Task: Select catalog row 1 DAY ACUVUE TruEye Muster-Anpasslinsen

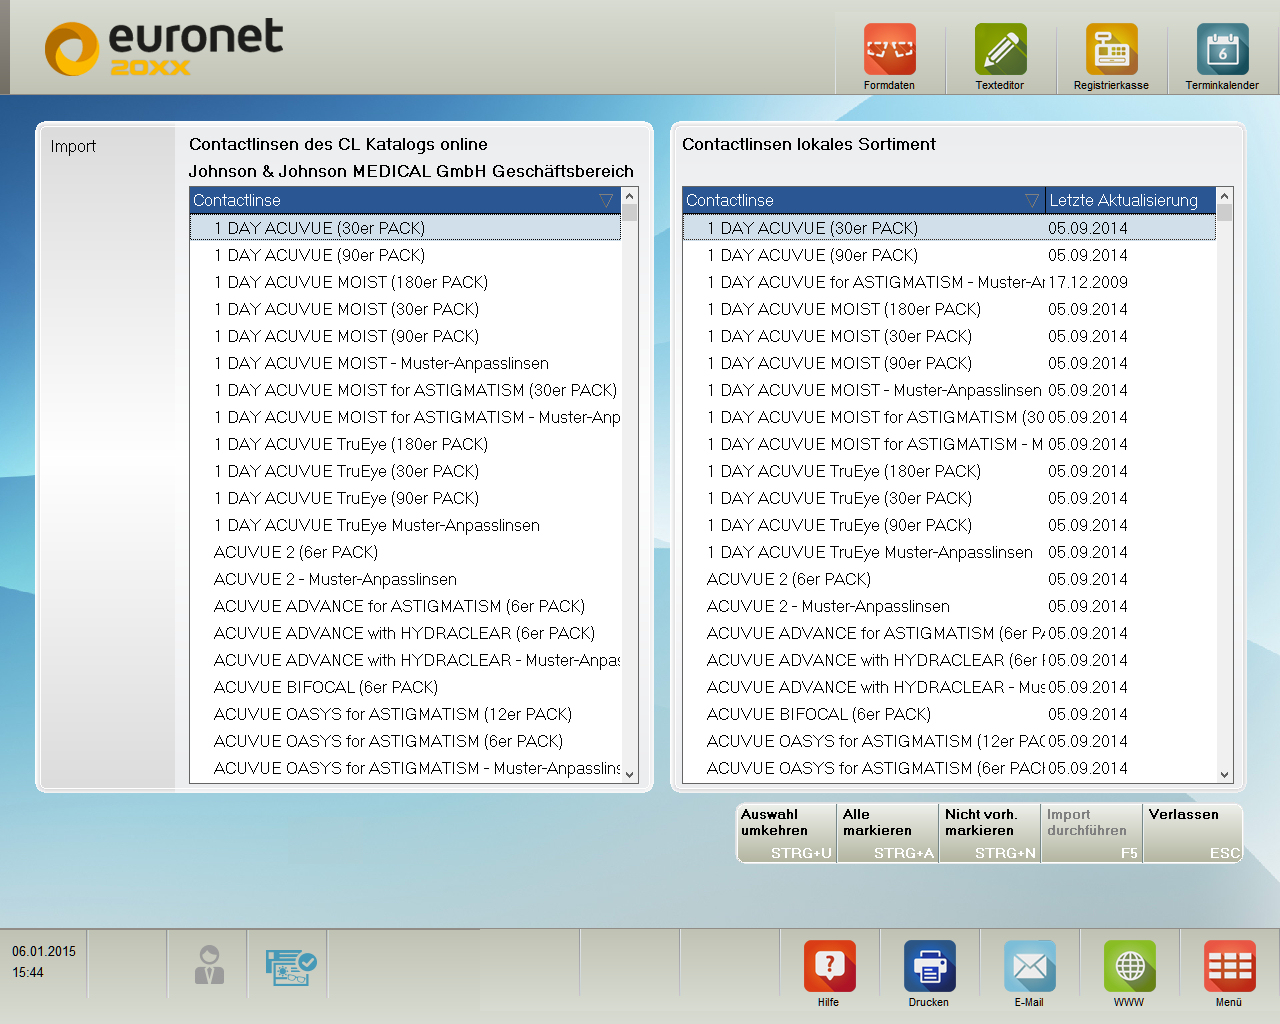Action: point(405,525)
